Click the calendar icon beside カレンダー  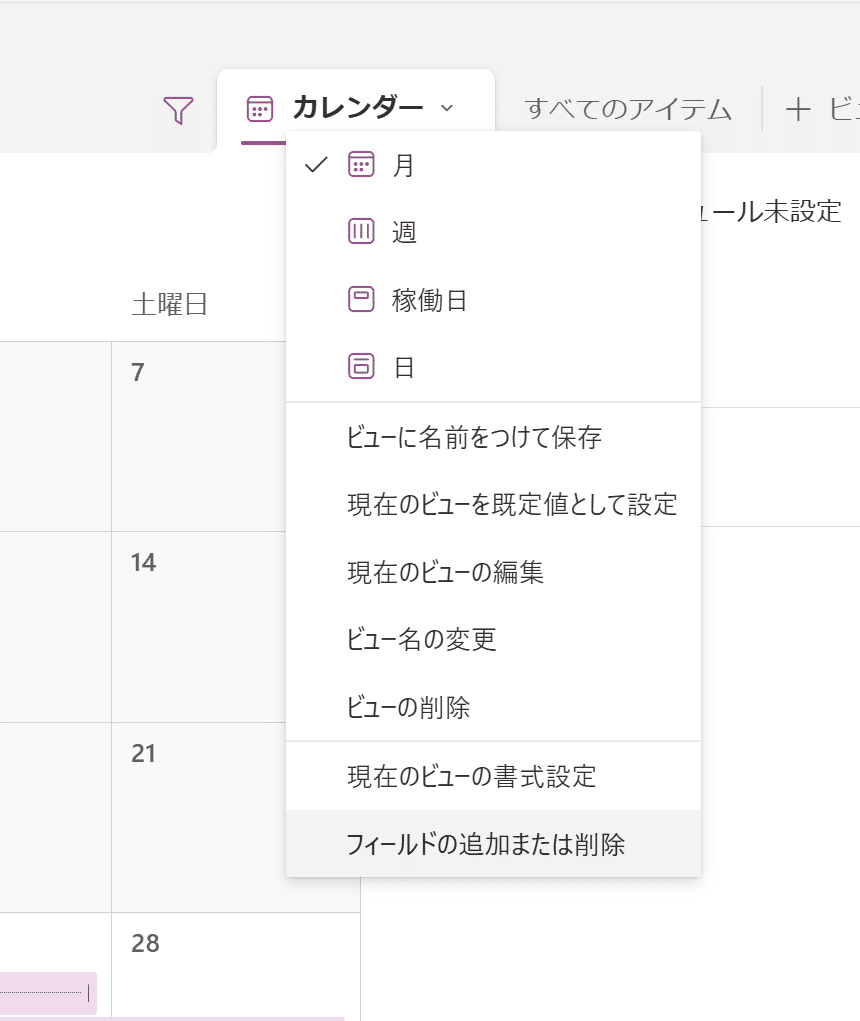[260, 109]
